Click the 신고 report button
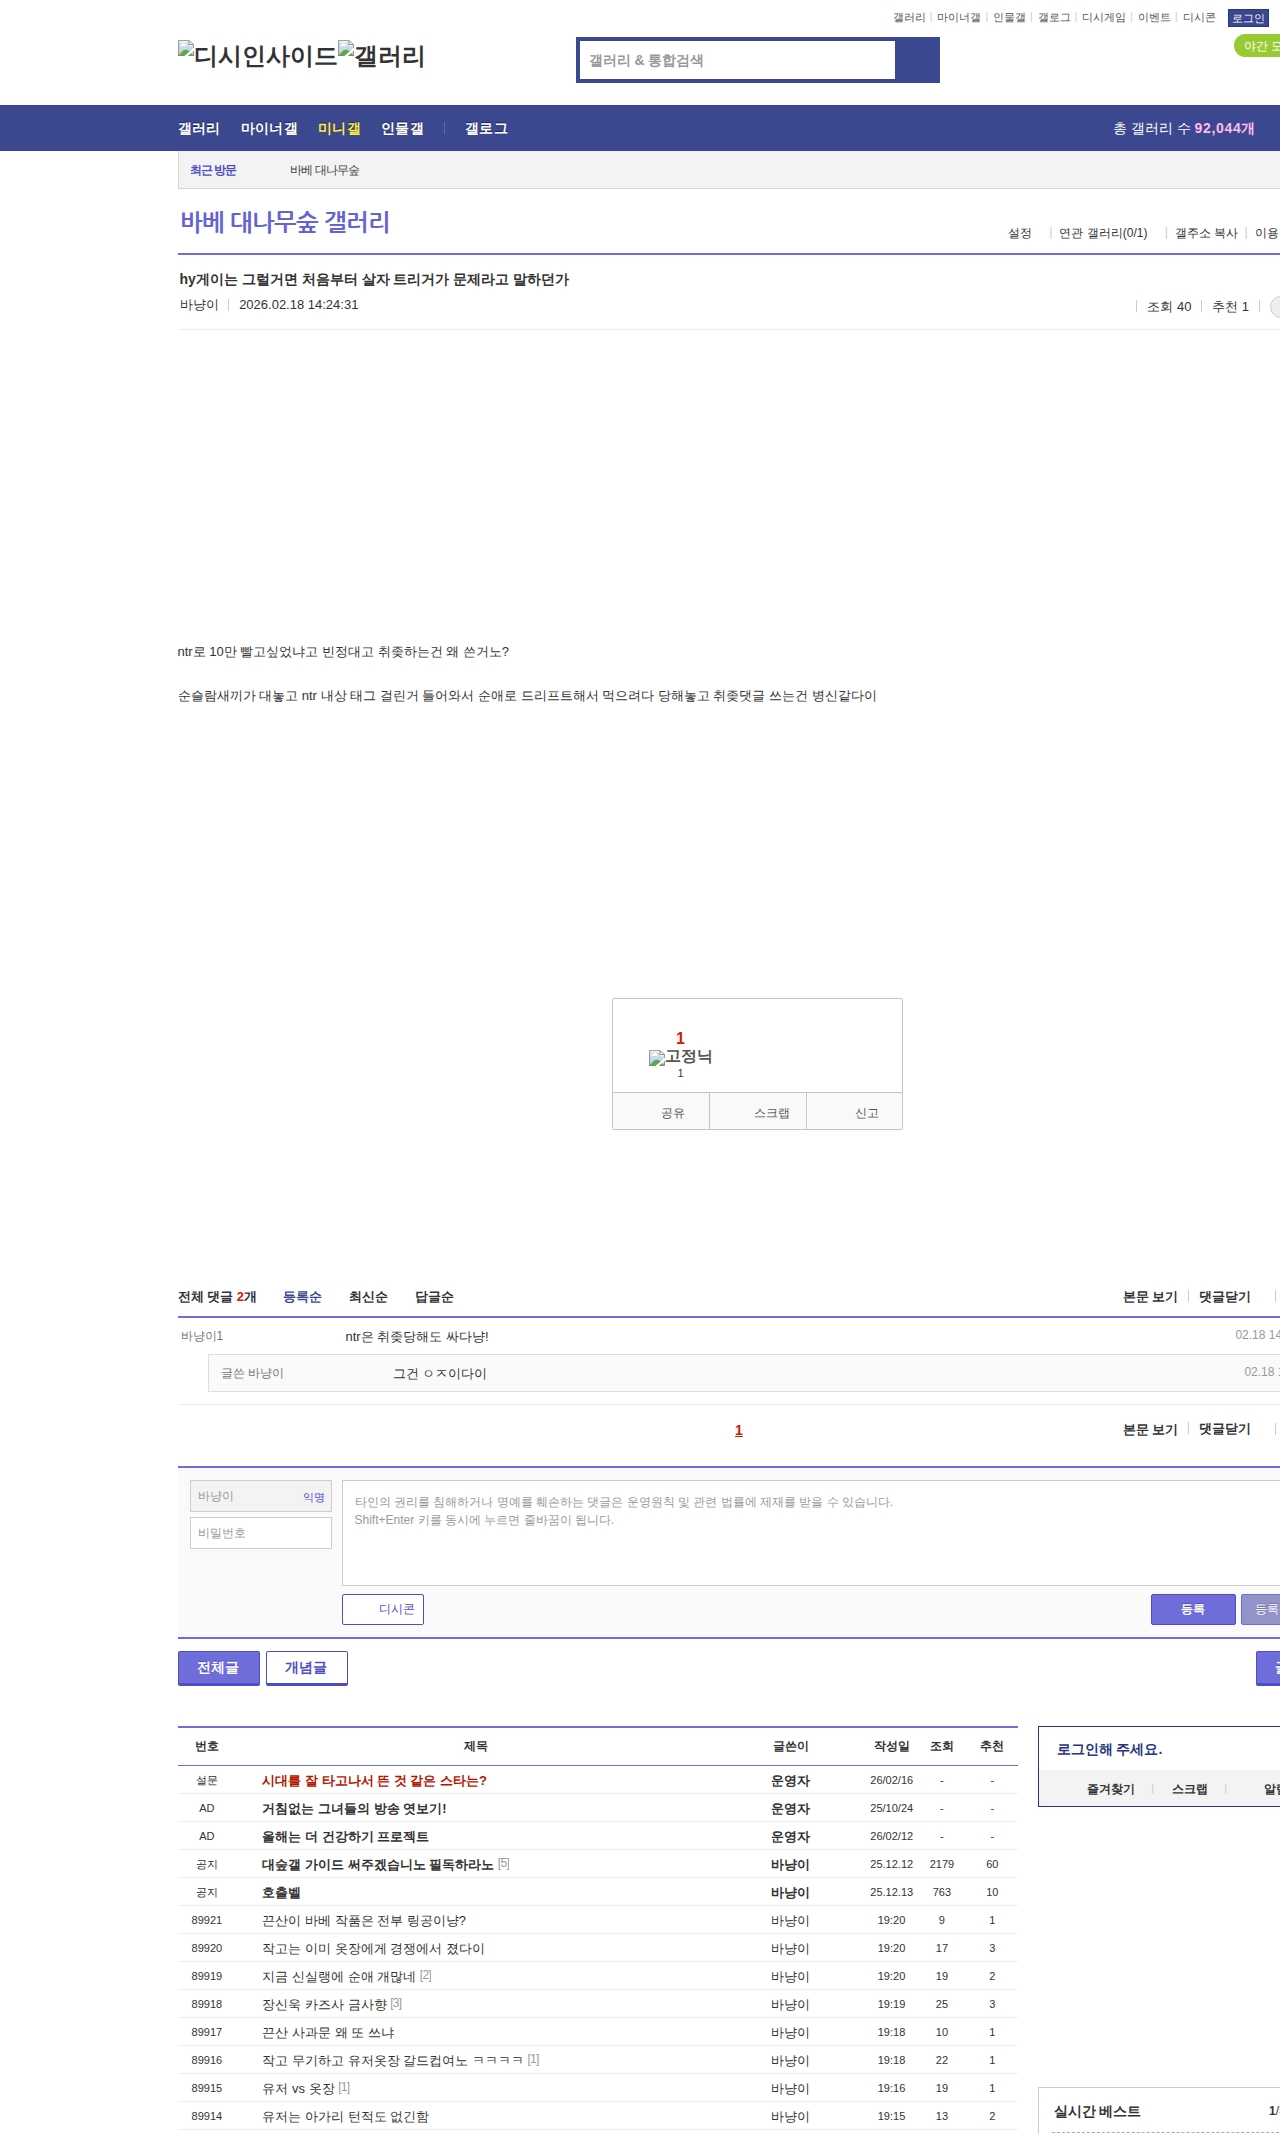1280x2134 pixels. coord(866,1113)
